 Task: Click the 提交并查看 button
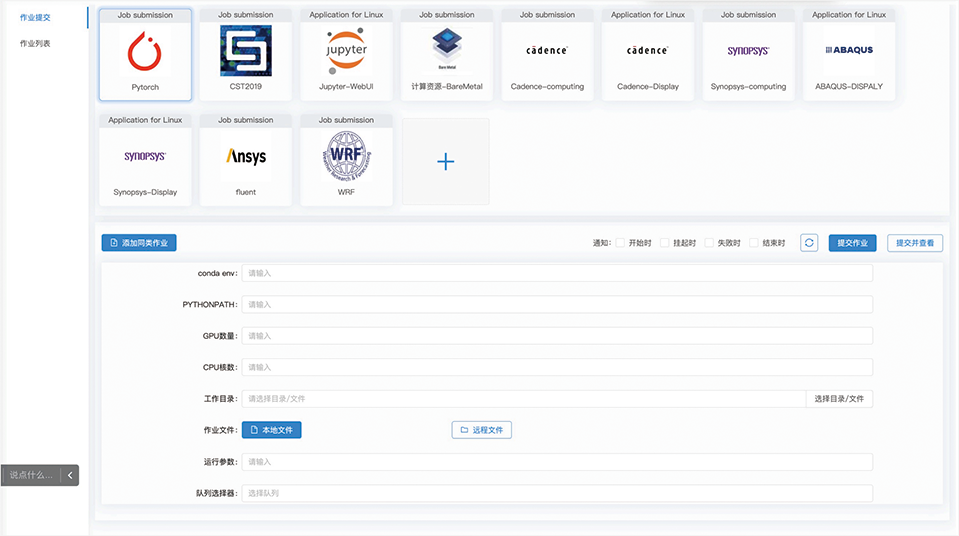(915, 243)
